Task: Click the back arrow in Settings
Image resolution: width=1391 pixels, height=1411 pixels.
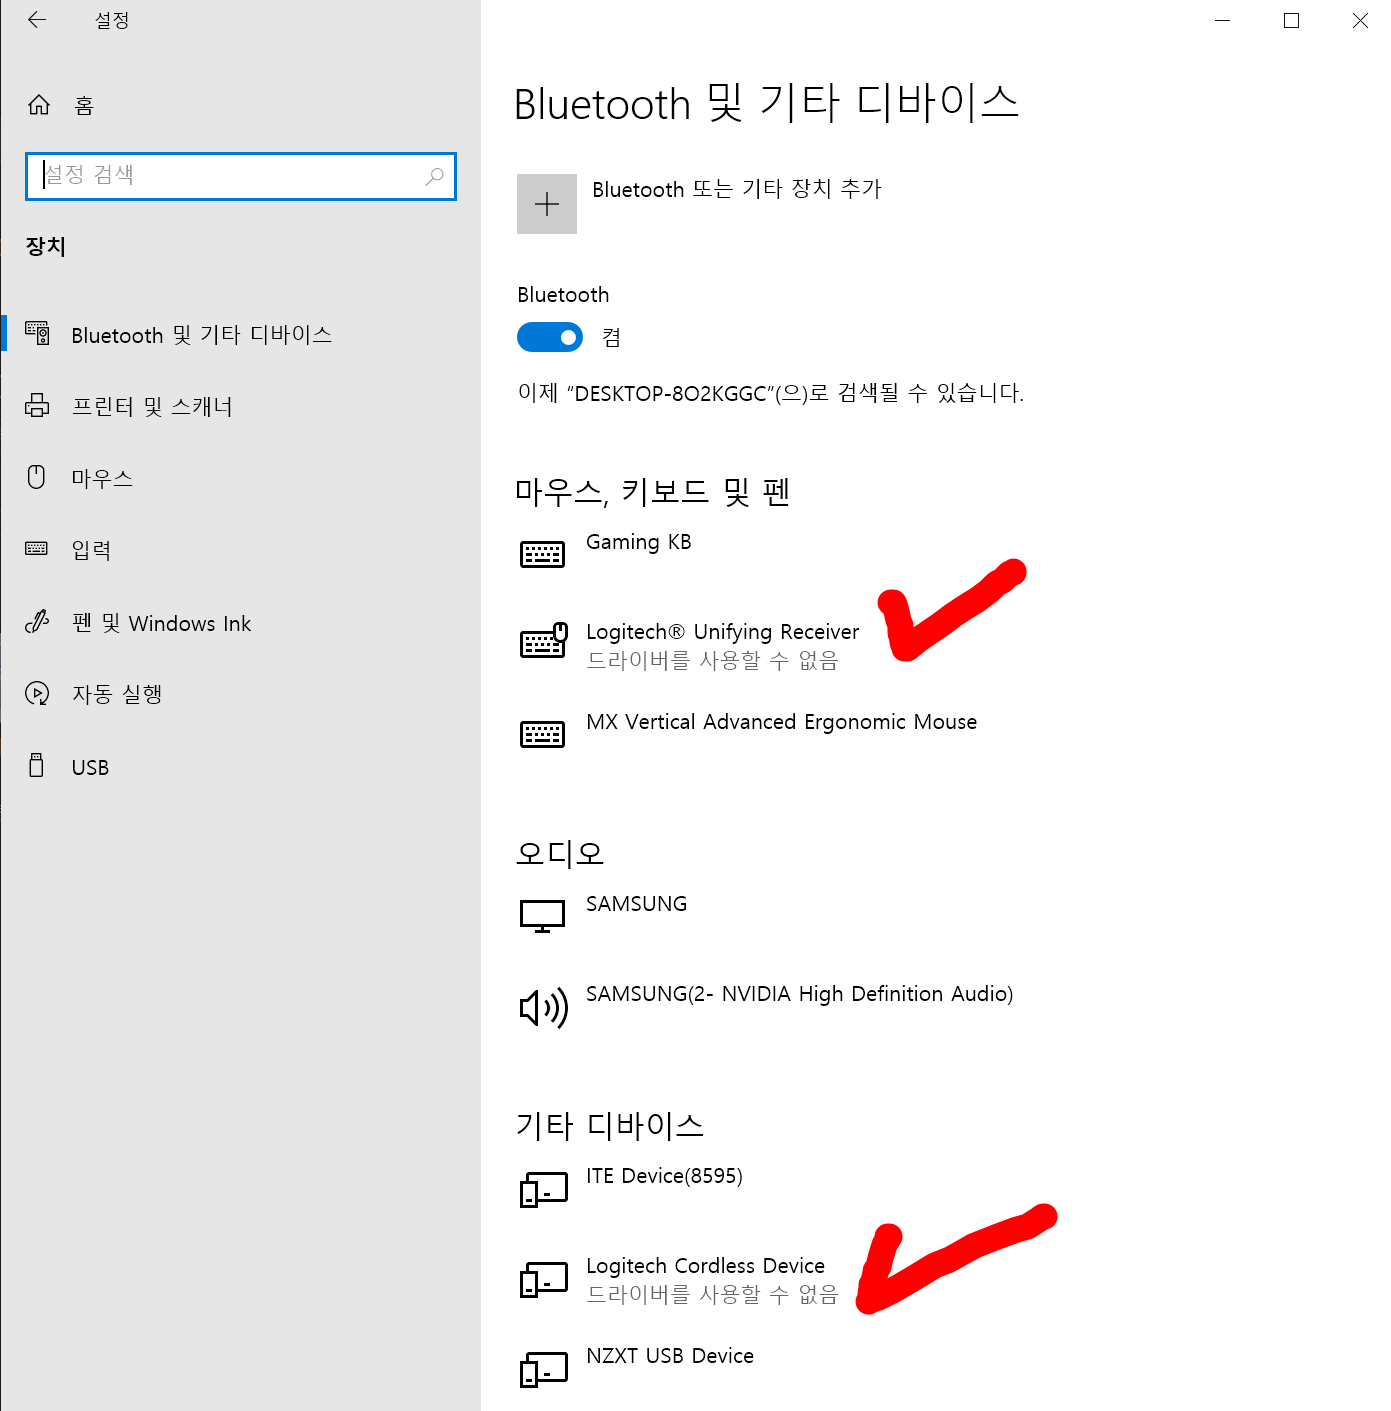Action: [37, 20]
